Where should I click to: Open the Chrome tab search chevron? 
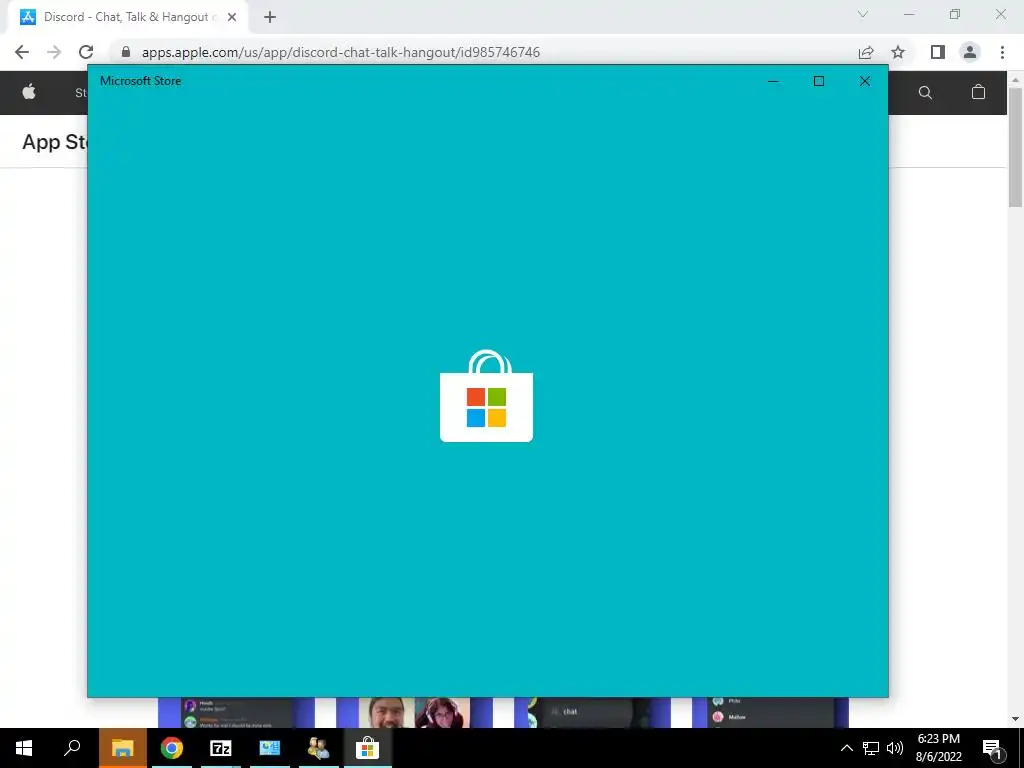[863, 14]
